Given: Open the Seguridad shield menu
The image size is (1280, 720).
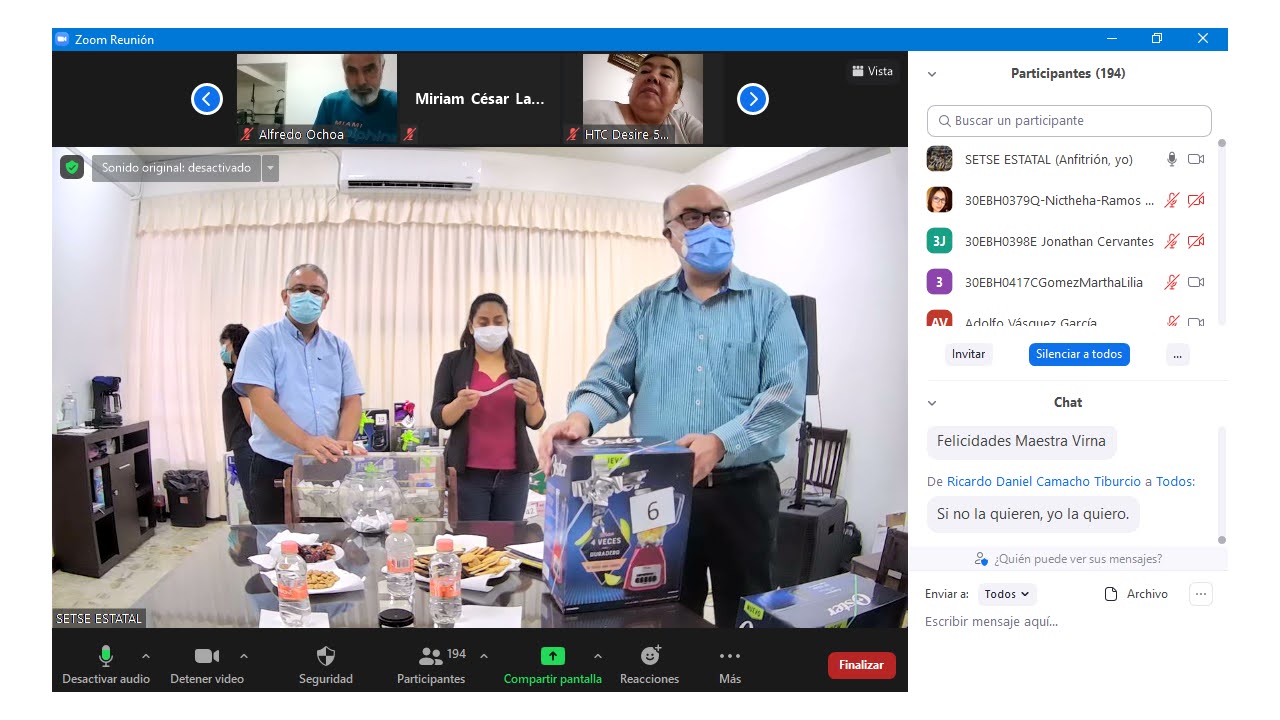Looking at the screenshot, I should pos(326,656).
